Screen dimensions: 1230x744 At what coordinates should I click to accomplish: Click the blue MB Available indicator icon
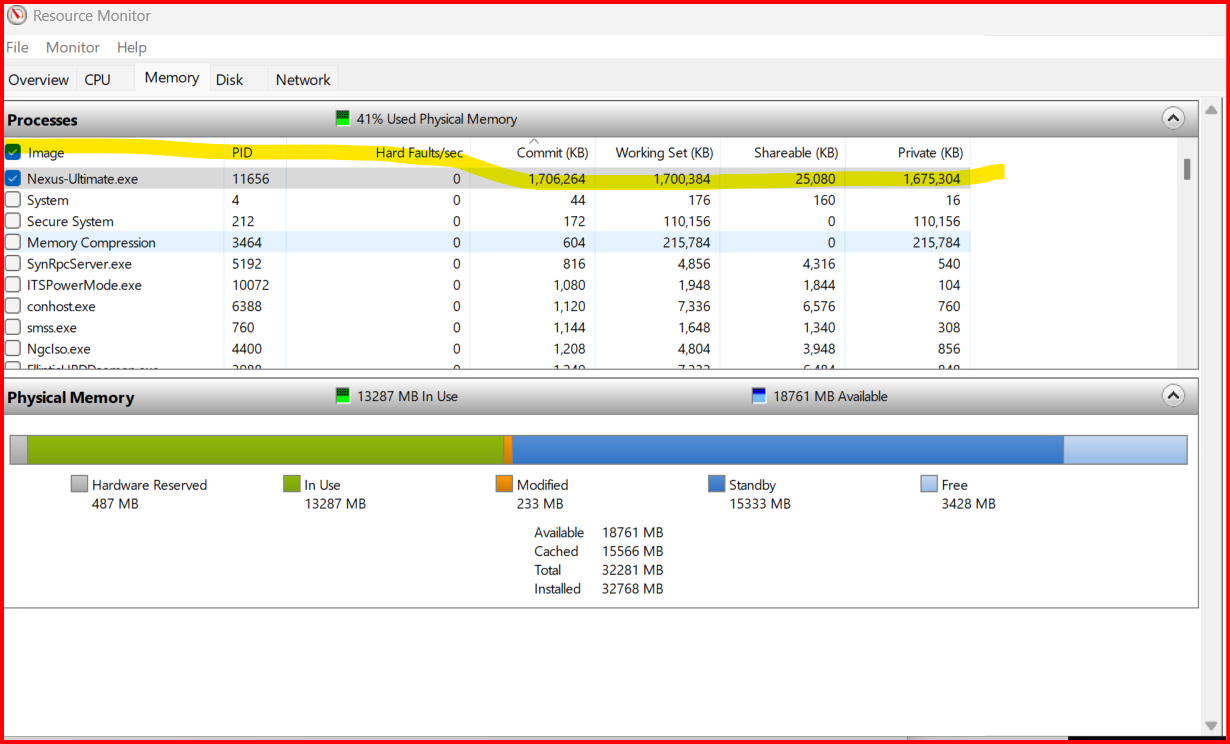[759, 396]
